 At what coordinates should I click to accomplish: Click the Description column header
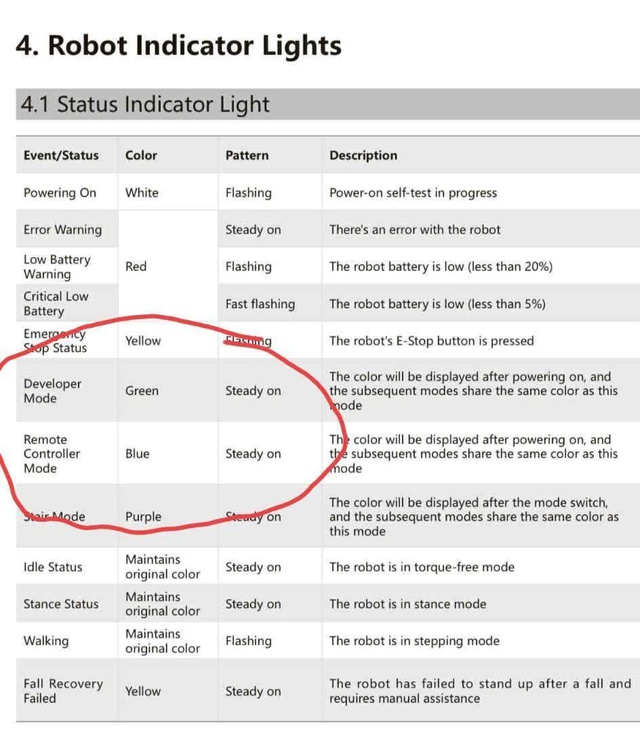tap(363, 156)
